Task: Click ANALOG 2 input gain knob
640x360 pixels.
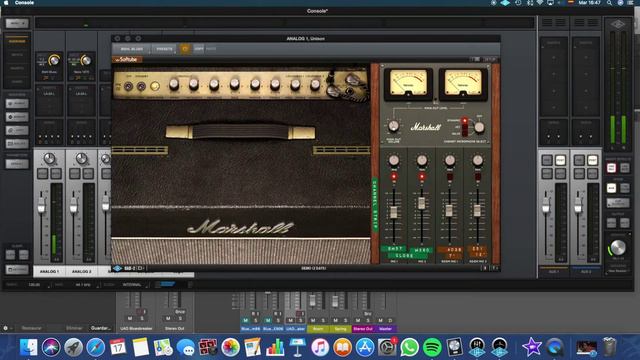Action: pyautogui.click(x=86, y=61)
